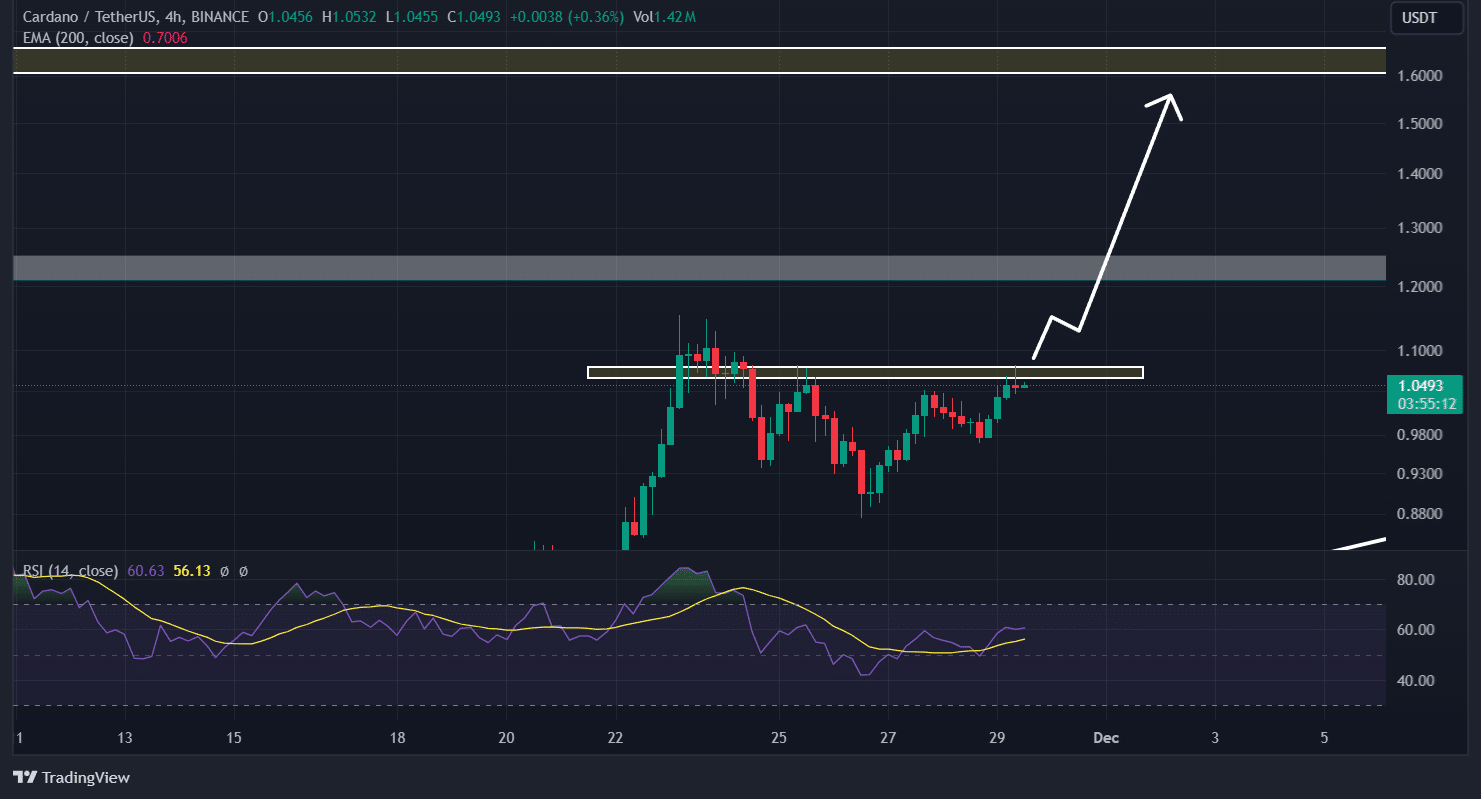Select the RSI (14, close) indicator legend
The width and height of the screenshot is (1481, 799).
click(x=72, y=571)
